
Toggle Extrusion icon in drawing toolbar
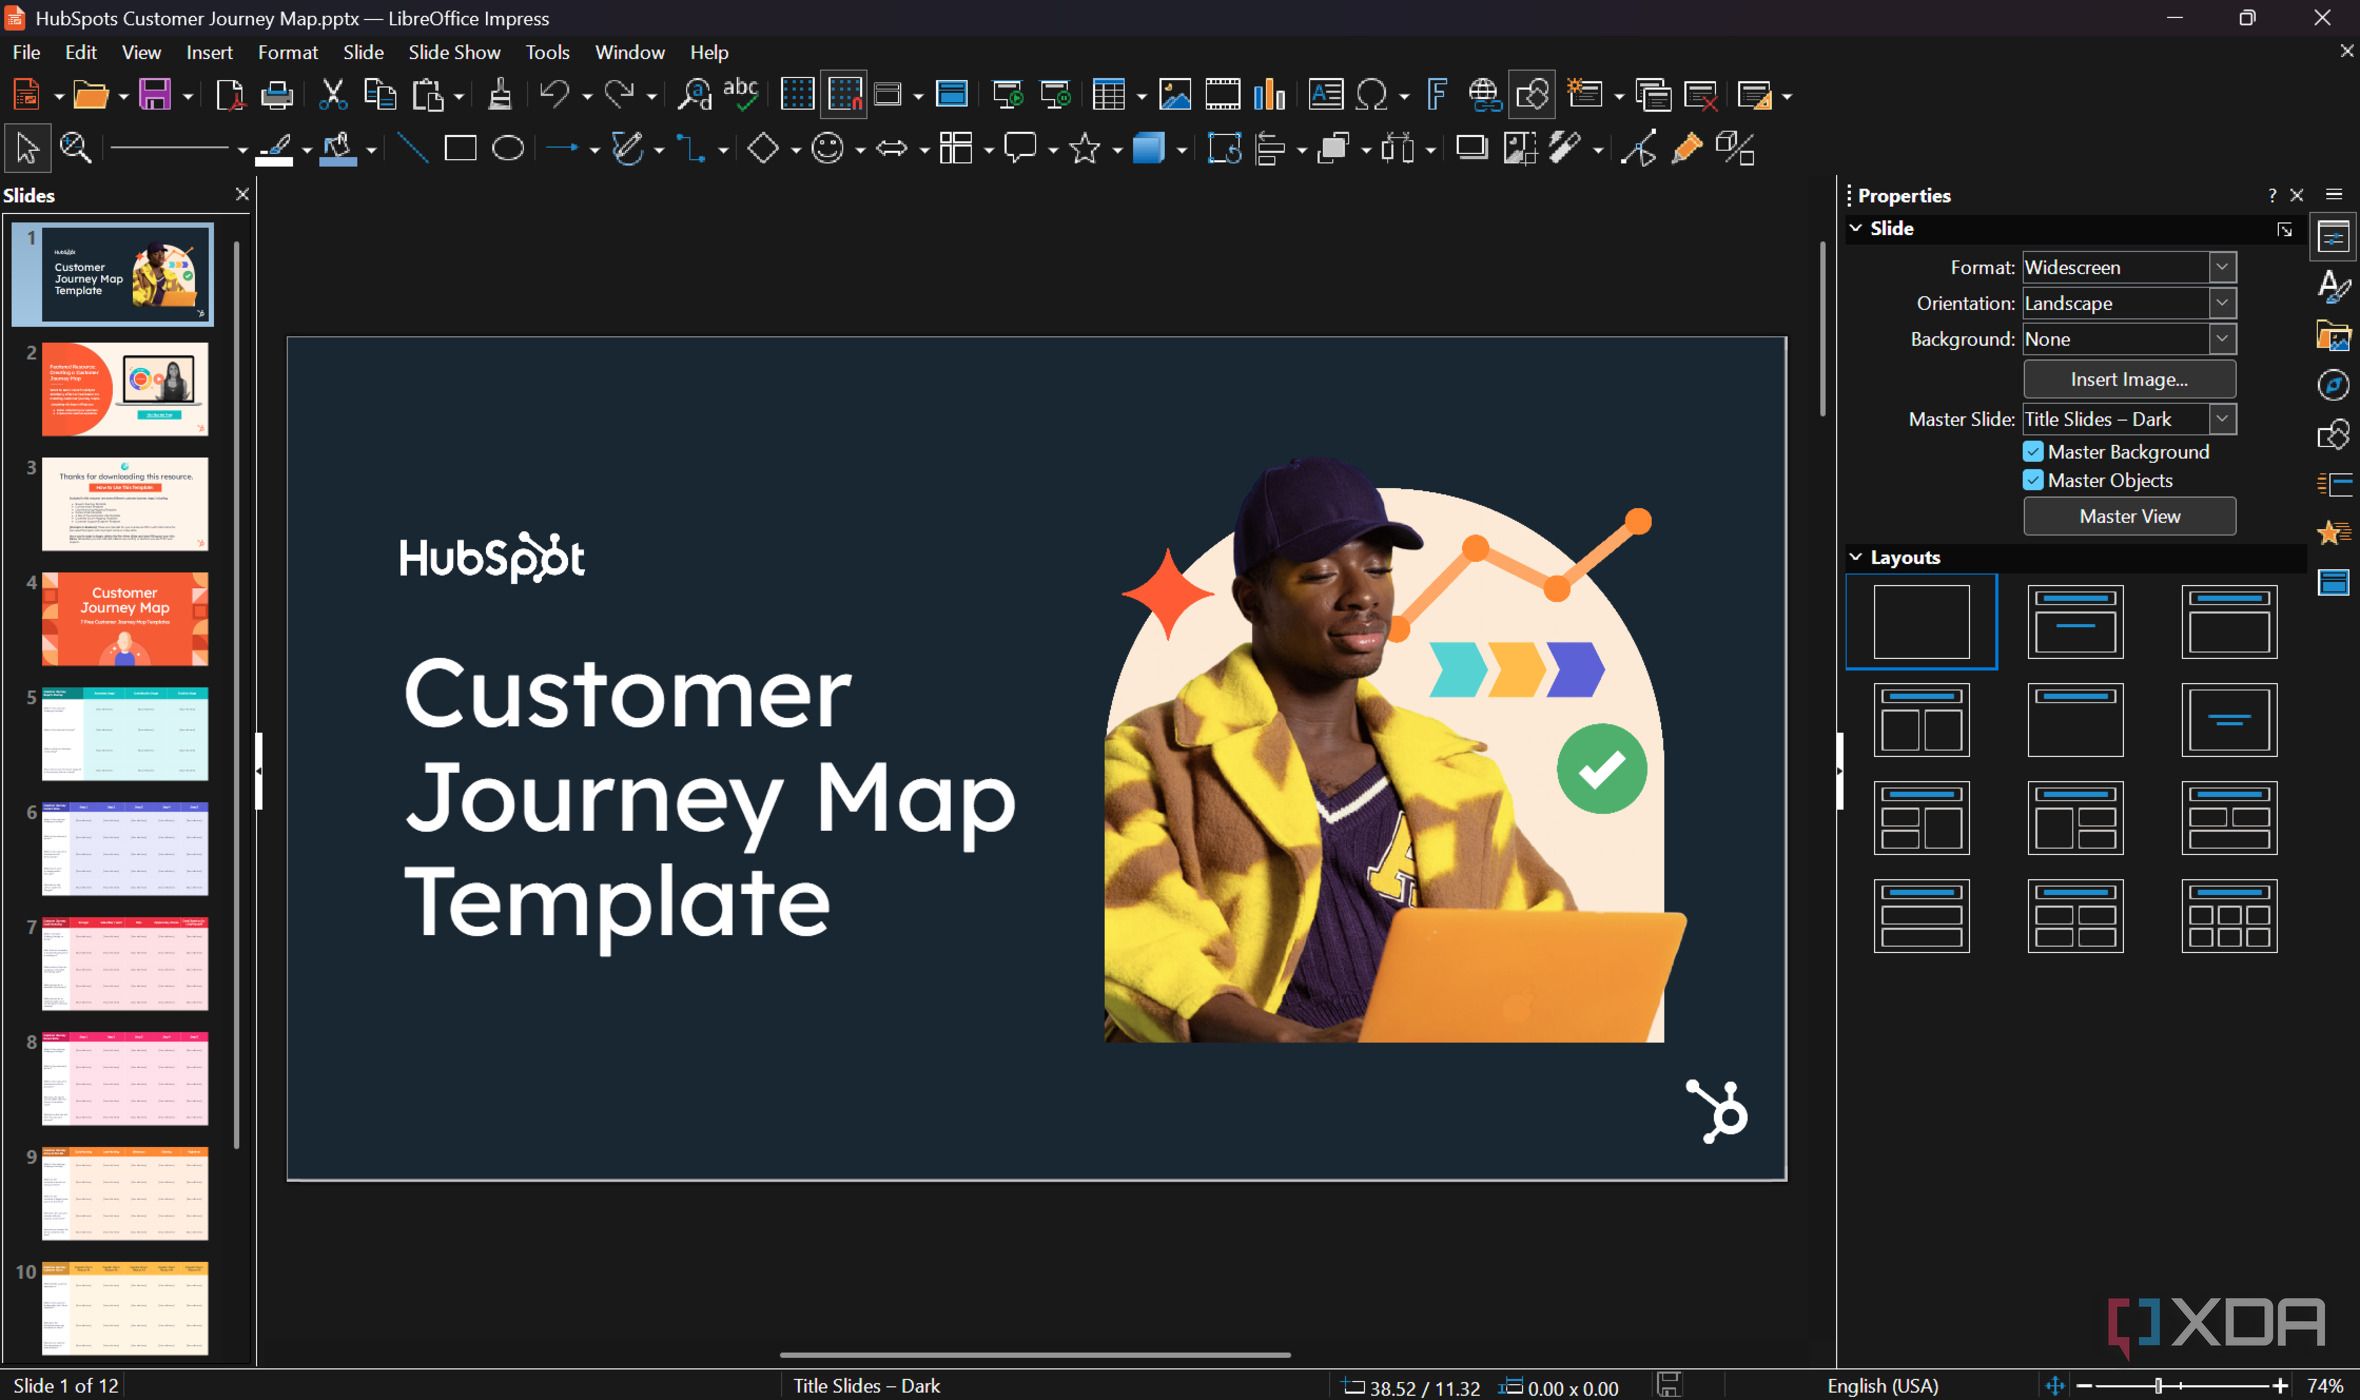point(1735,149)
